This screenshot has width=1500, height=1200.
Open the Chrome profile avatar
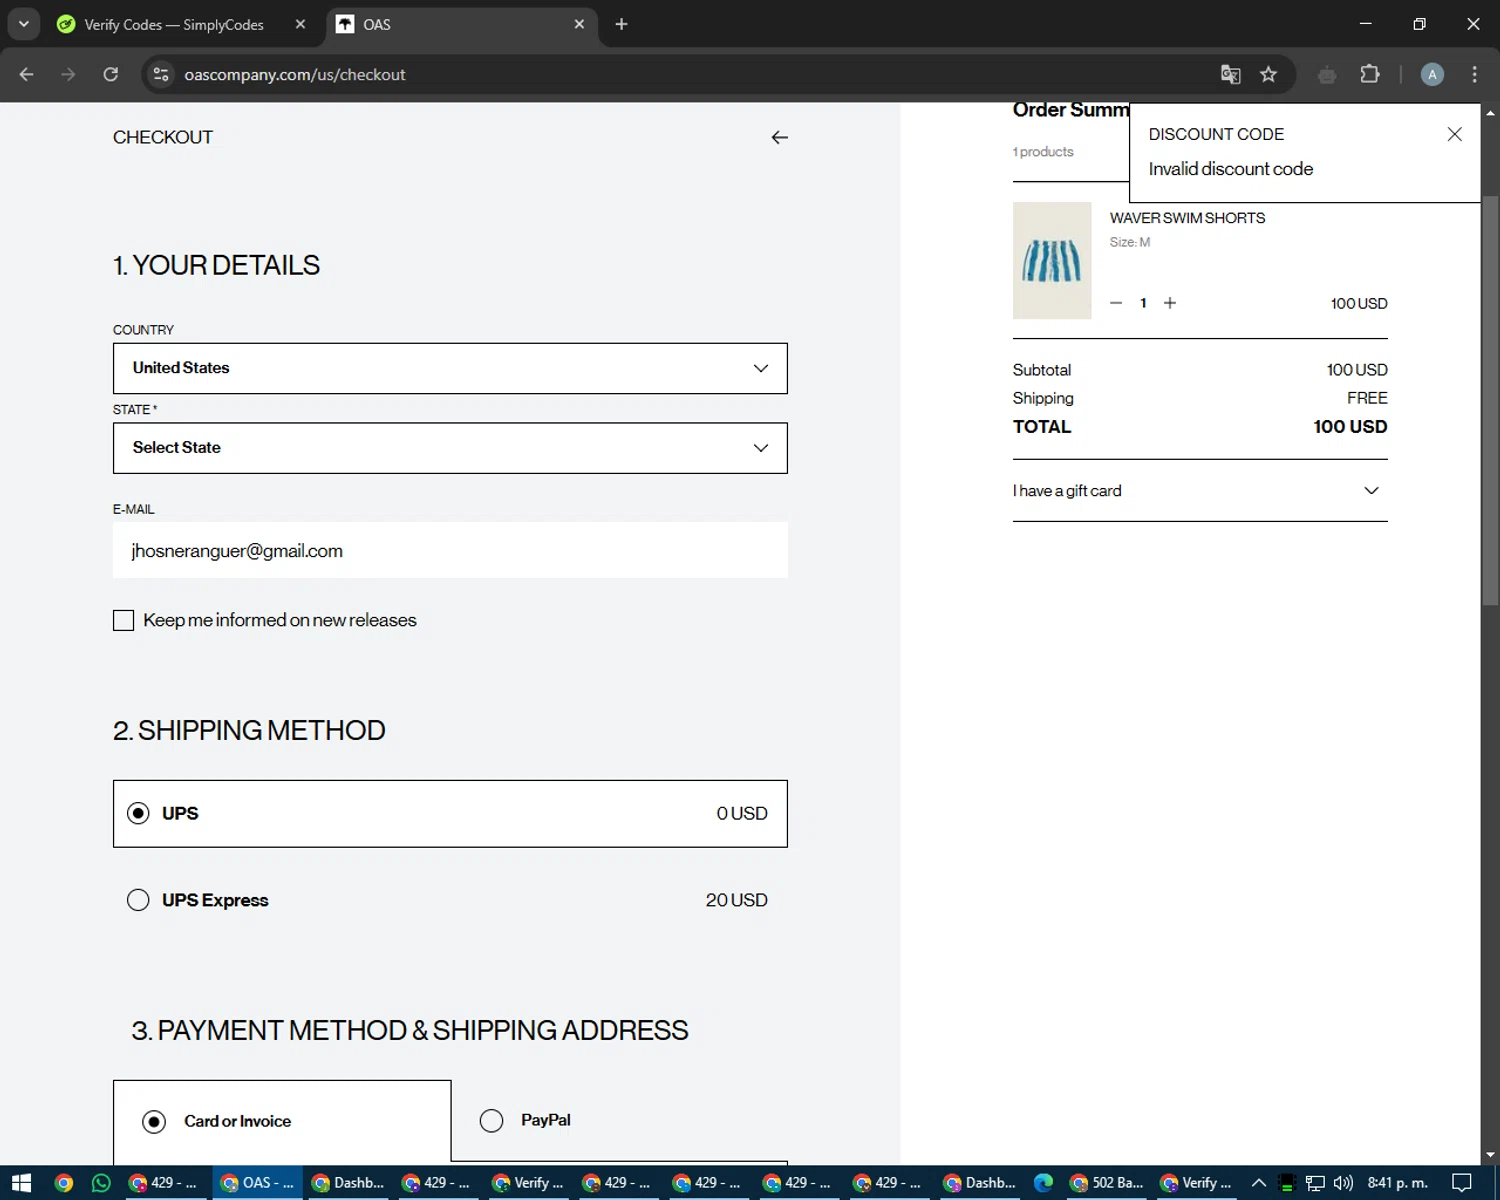[1432, 74]
